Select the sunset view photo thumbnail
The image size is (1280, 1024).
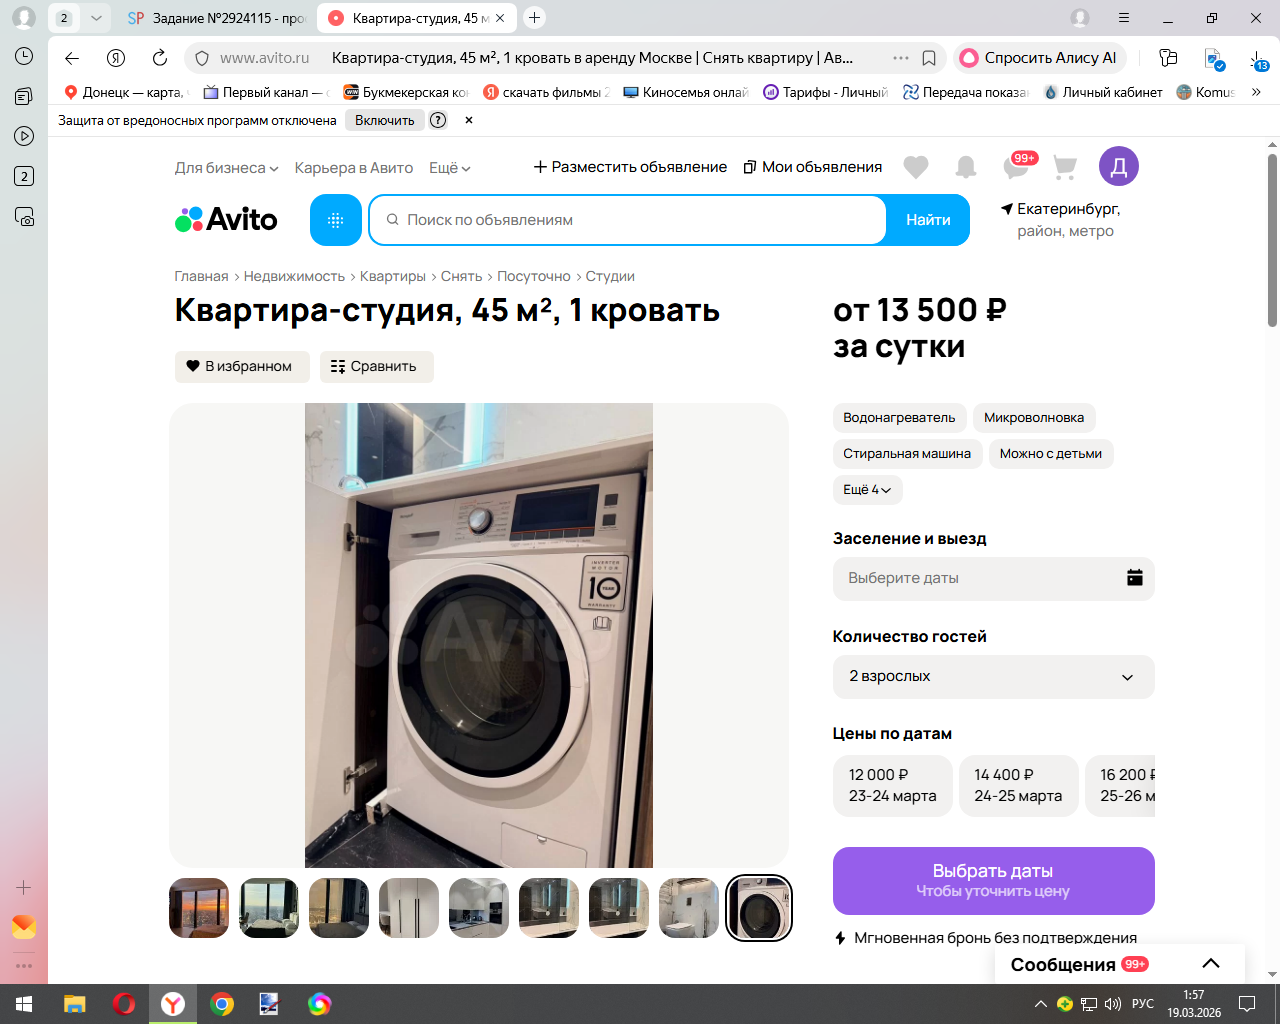199,908
